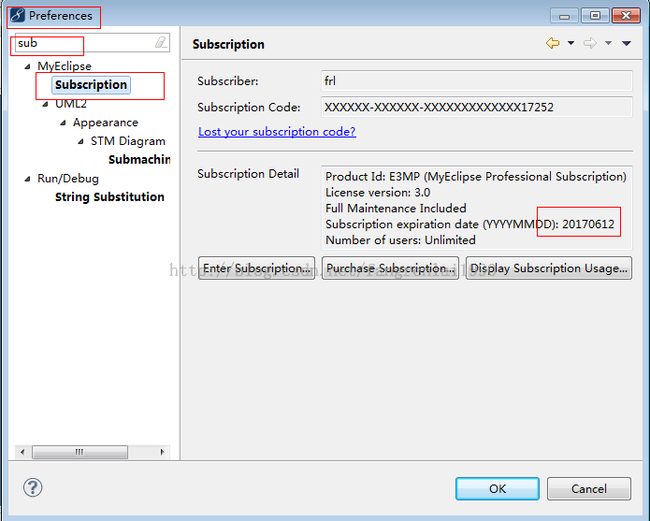Select Run/Debug tree item
The width and height of the screenshot is (650, 521).
click(x=68, y=178)
